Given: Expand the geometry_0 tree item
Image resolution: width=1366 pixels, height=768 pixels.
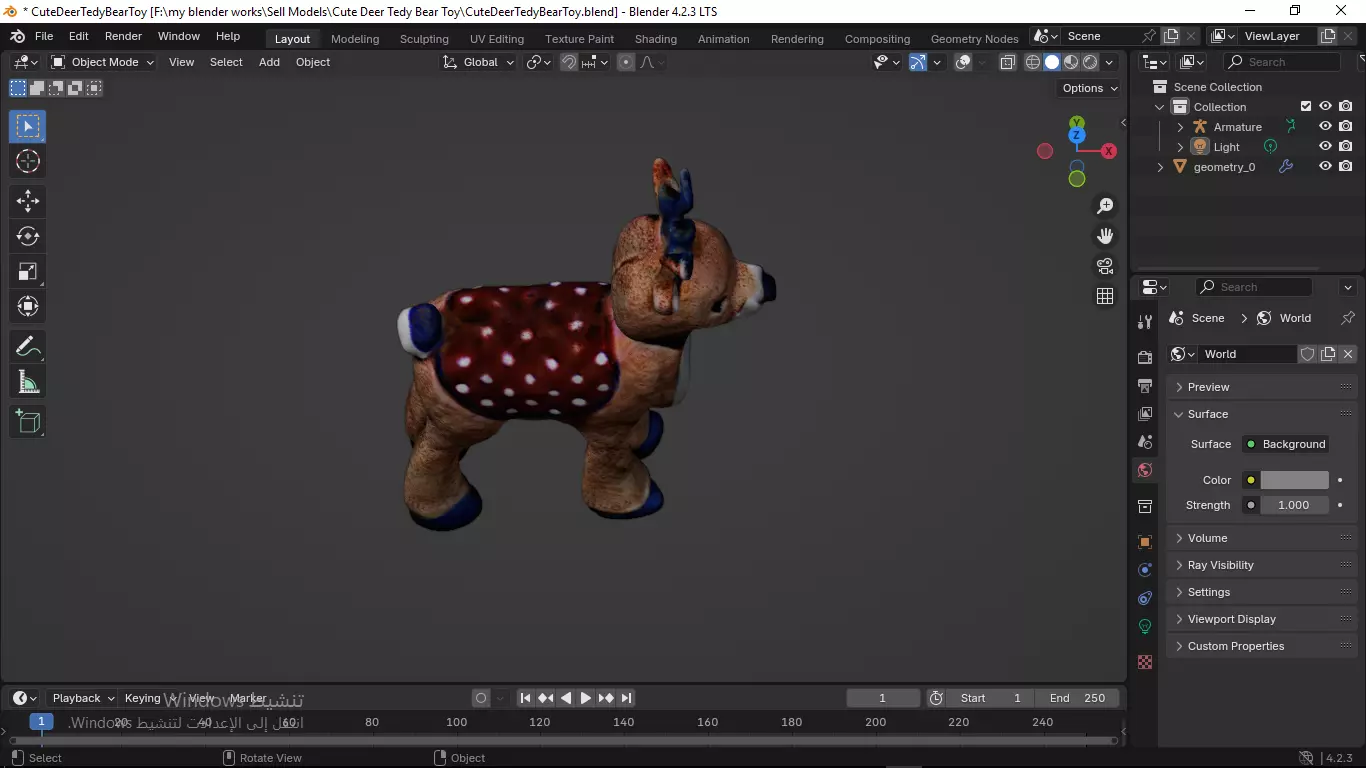Looking at the screenshot, I should [x=1160, y=167].
